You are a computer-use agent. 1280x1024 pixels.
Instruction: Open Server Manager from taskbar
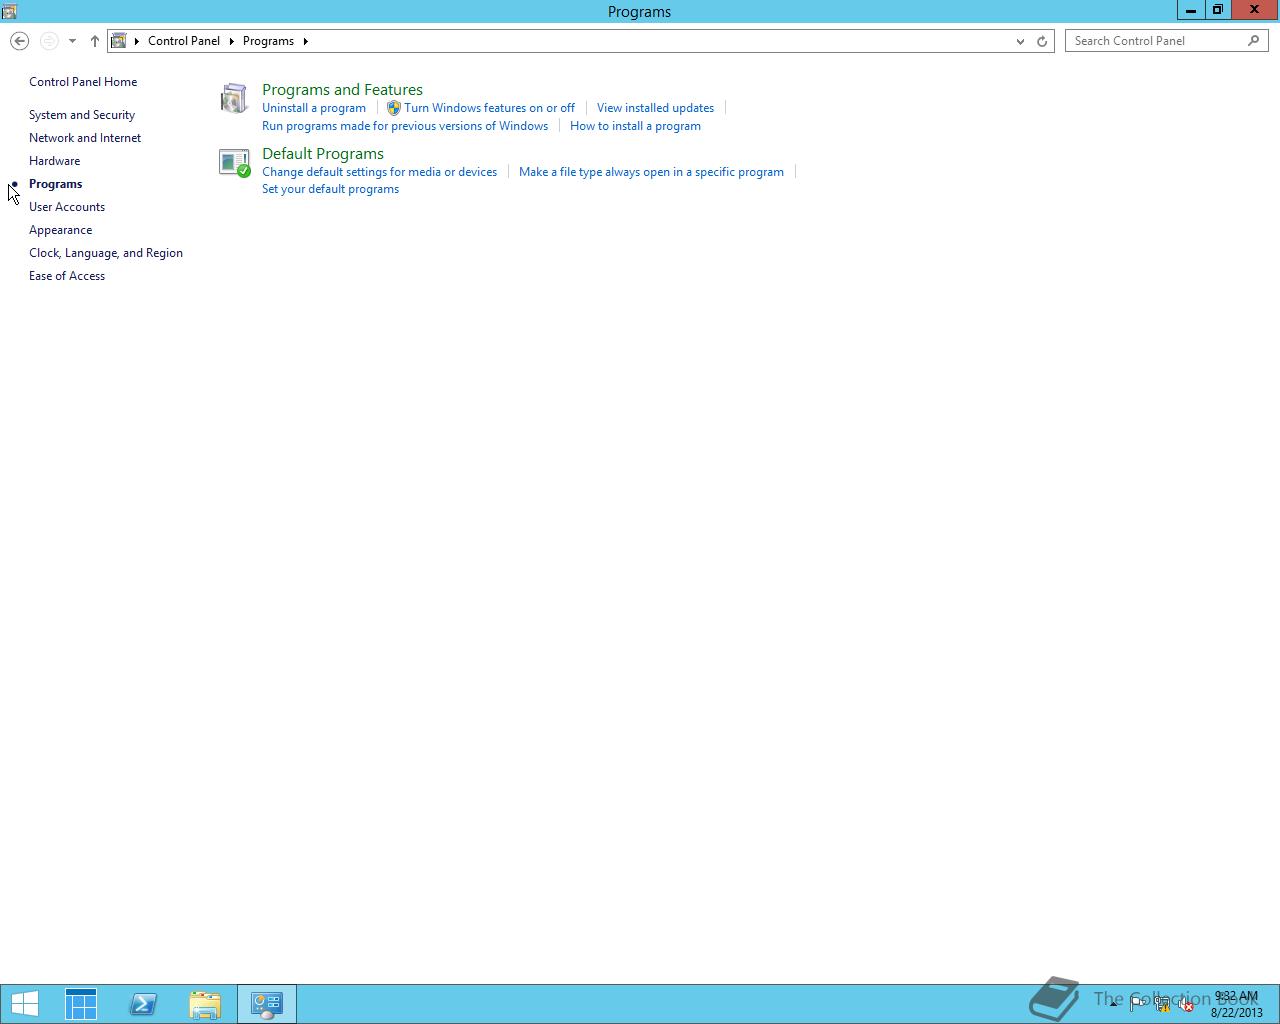[x=81, y=1004]
